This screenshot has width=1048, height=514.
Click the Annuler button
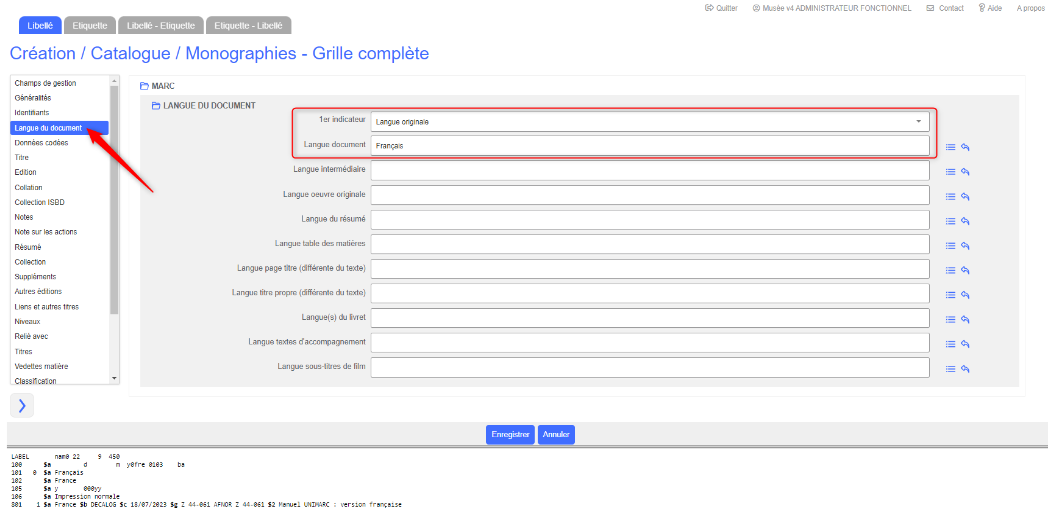556,435
